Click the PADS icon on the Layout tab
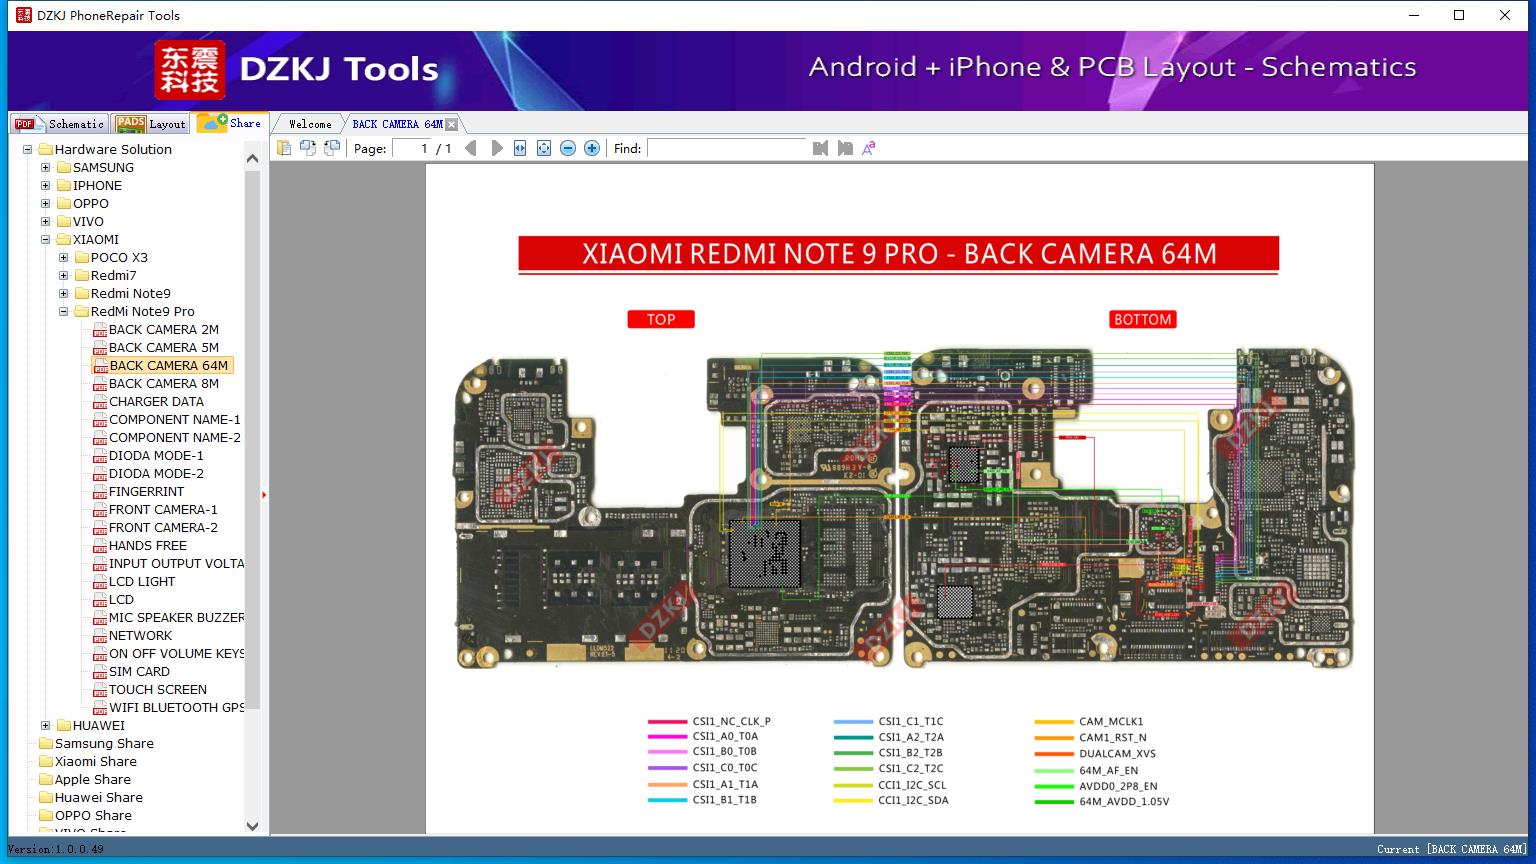Viewport: 1536px width, 864px height. 131,123
